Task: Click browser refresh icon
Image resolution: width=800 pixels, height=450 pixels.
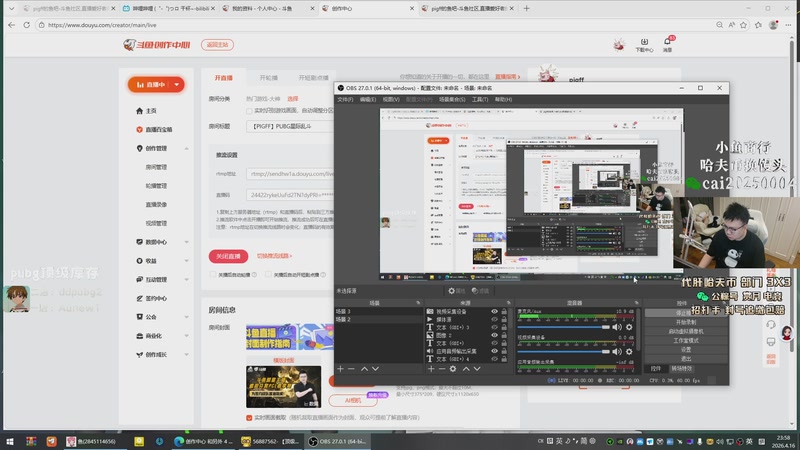Action: (27, 24)
